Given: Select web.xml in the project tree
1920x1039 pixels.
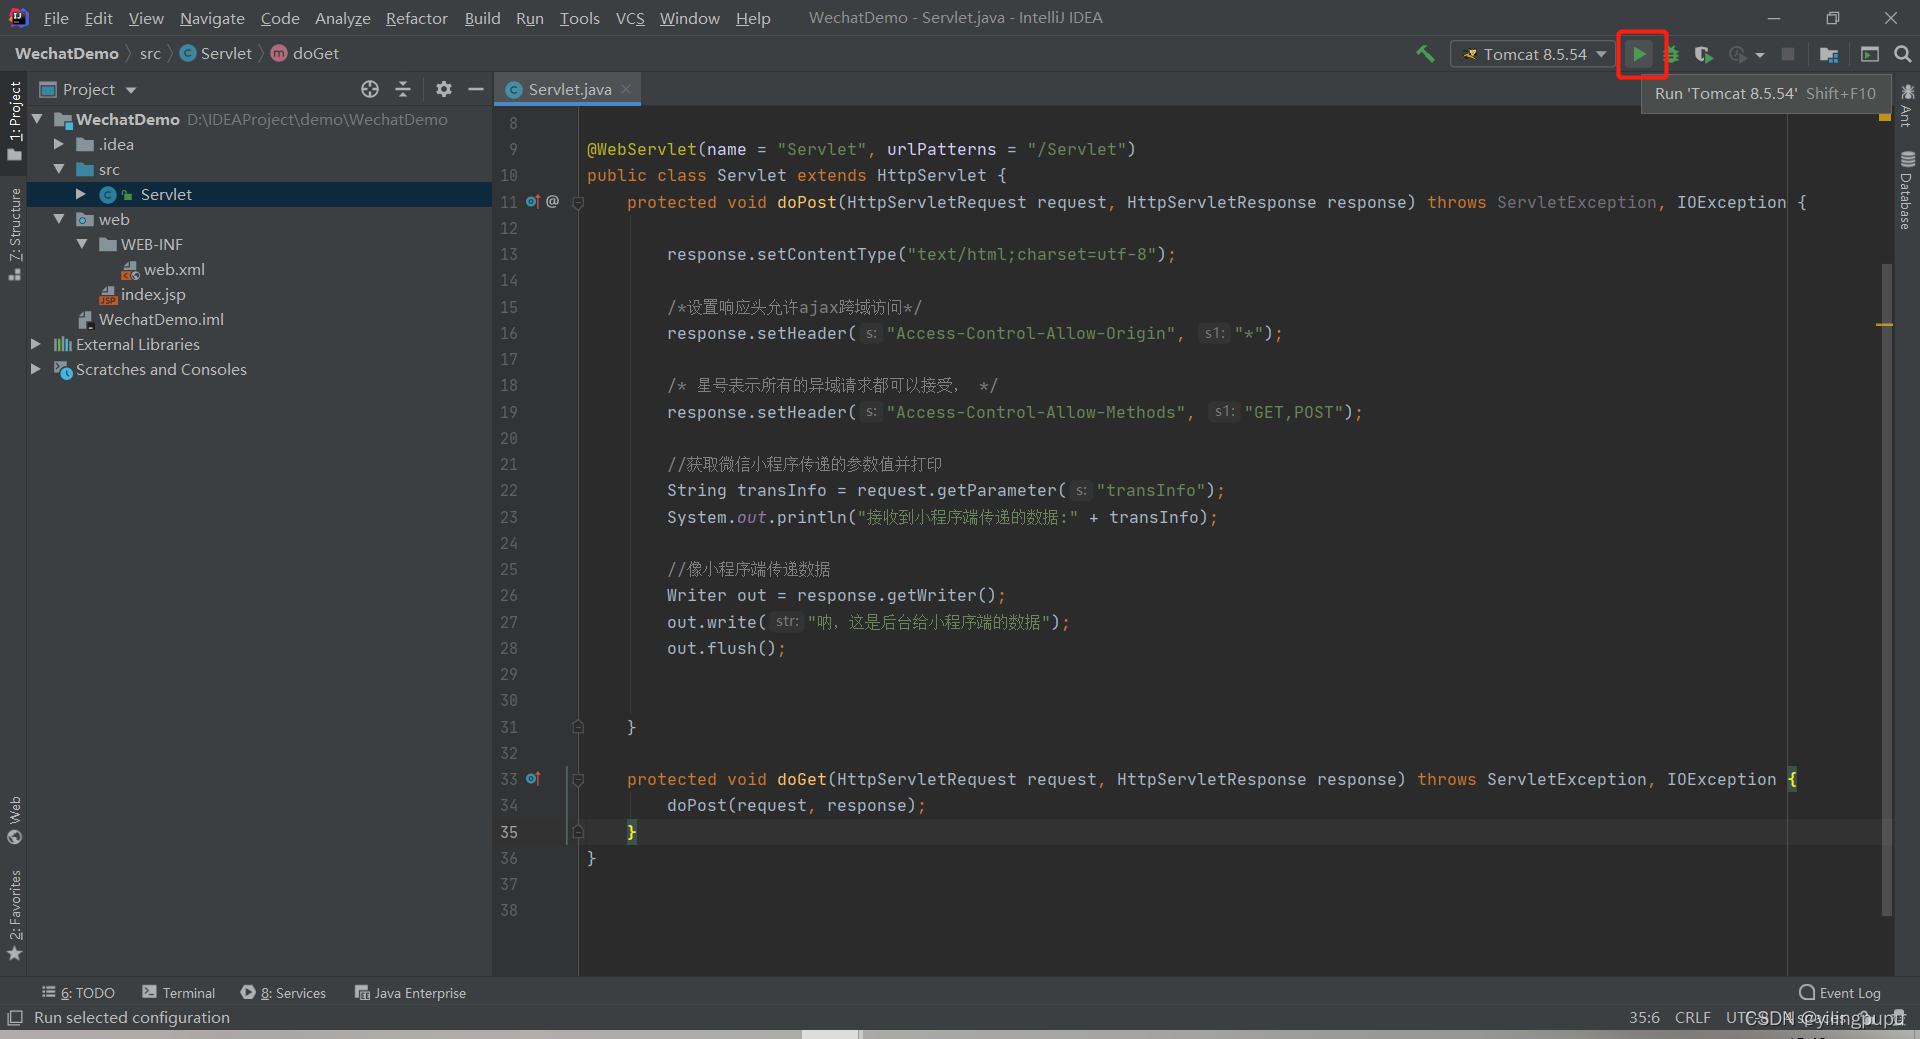Looking at the screenshot, I should (163, 269).
